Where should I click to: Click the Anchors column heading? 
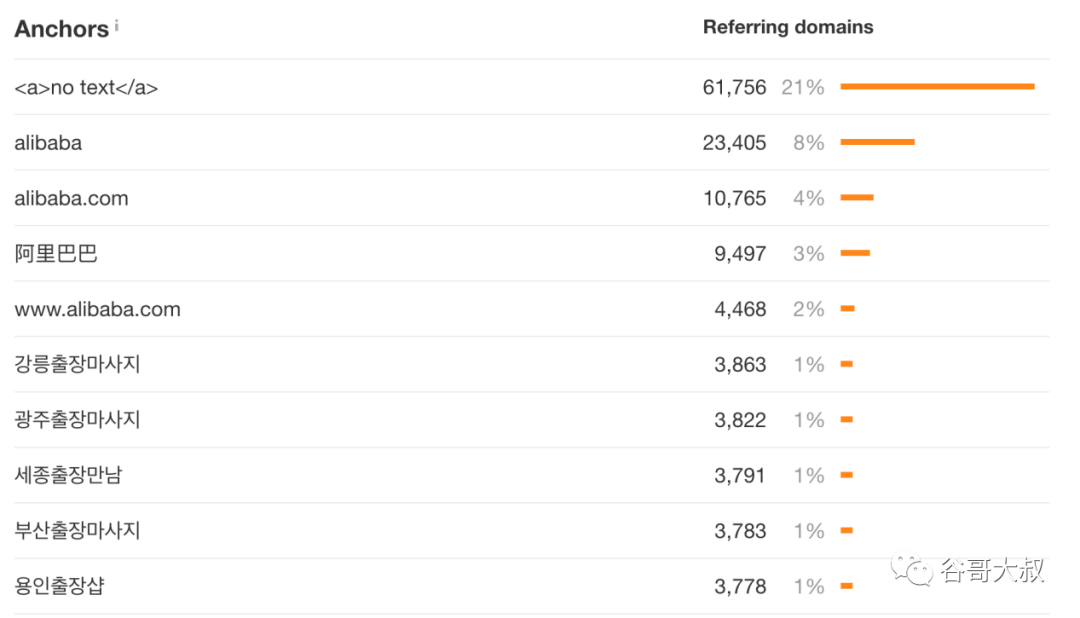61,29
